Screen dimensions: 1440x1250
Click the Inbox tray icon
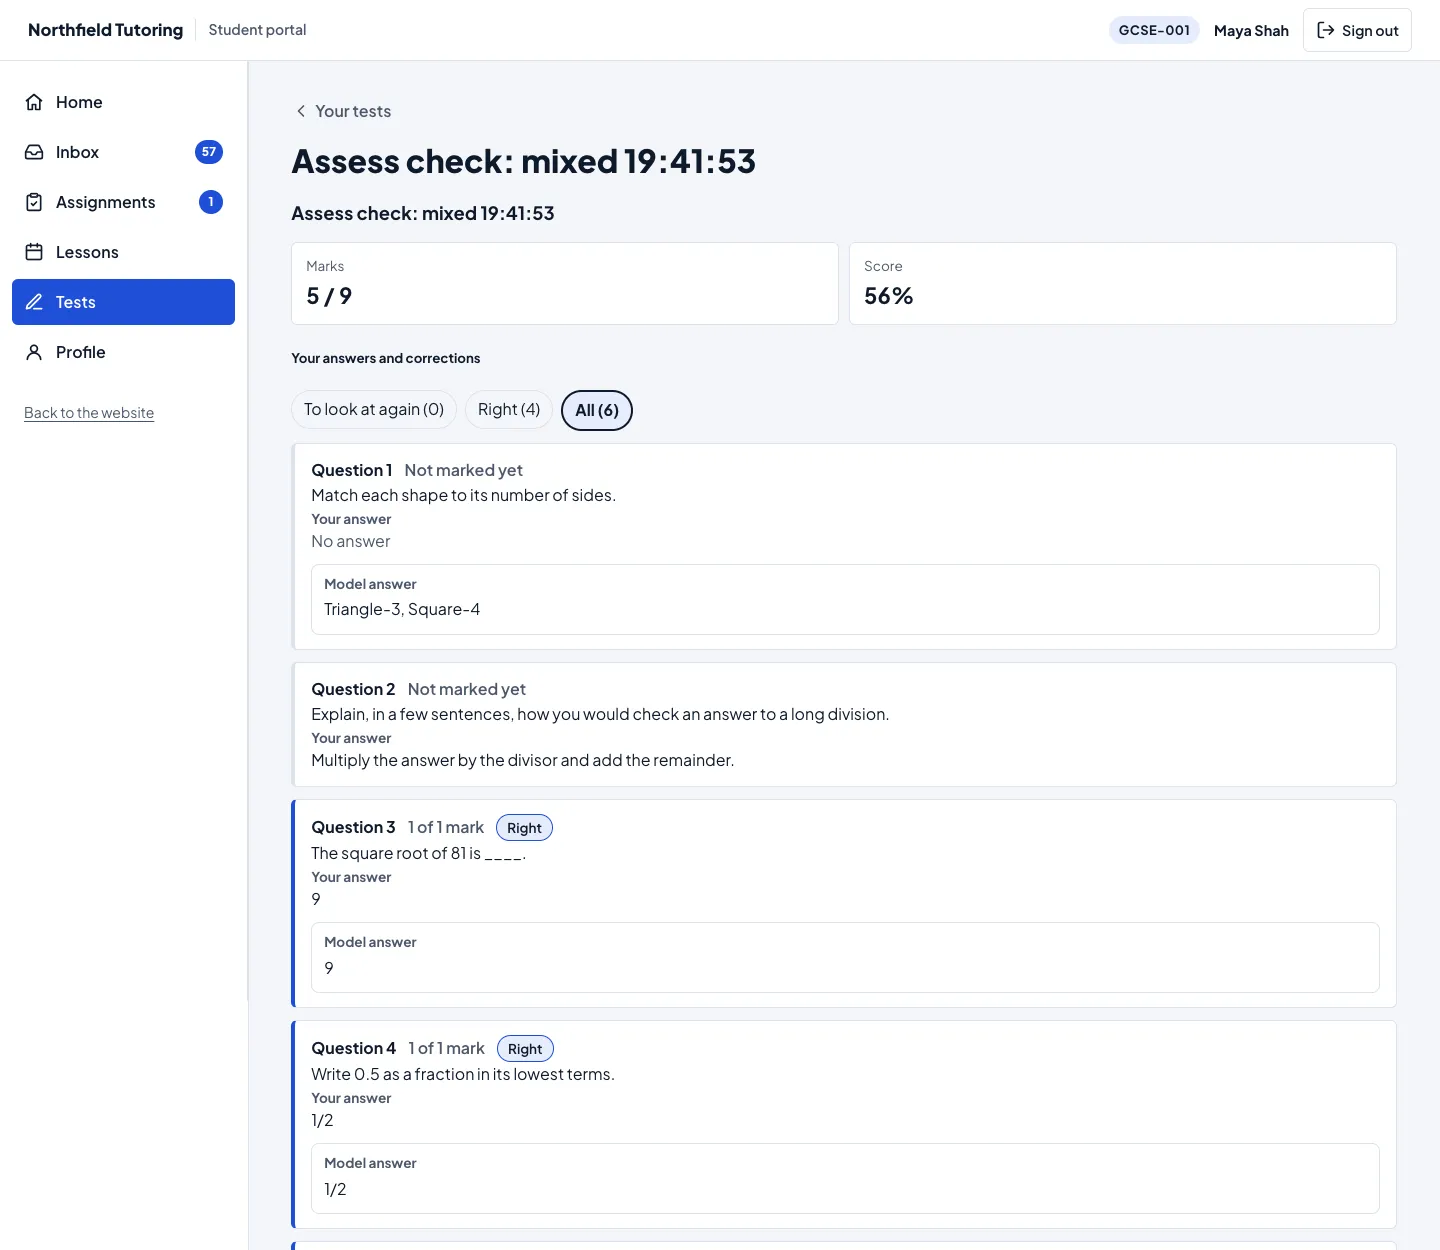(34, 152)
